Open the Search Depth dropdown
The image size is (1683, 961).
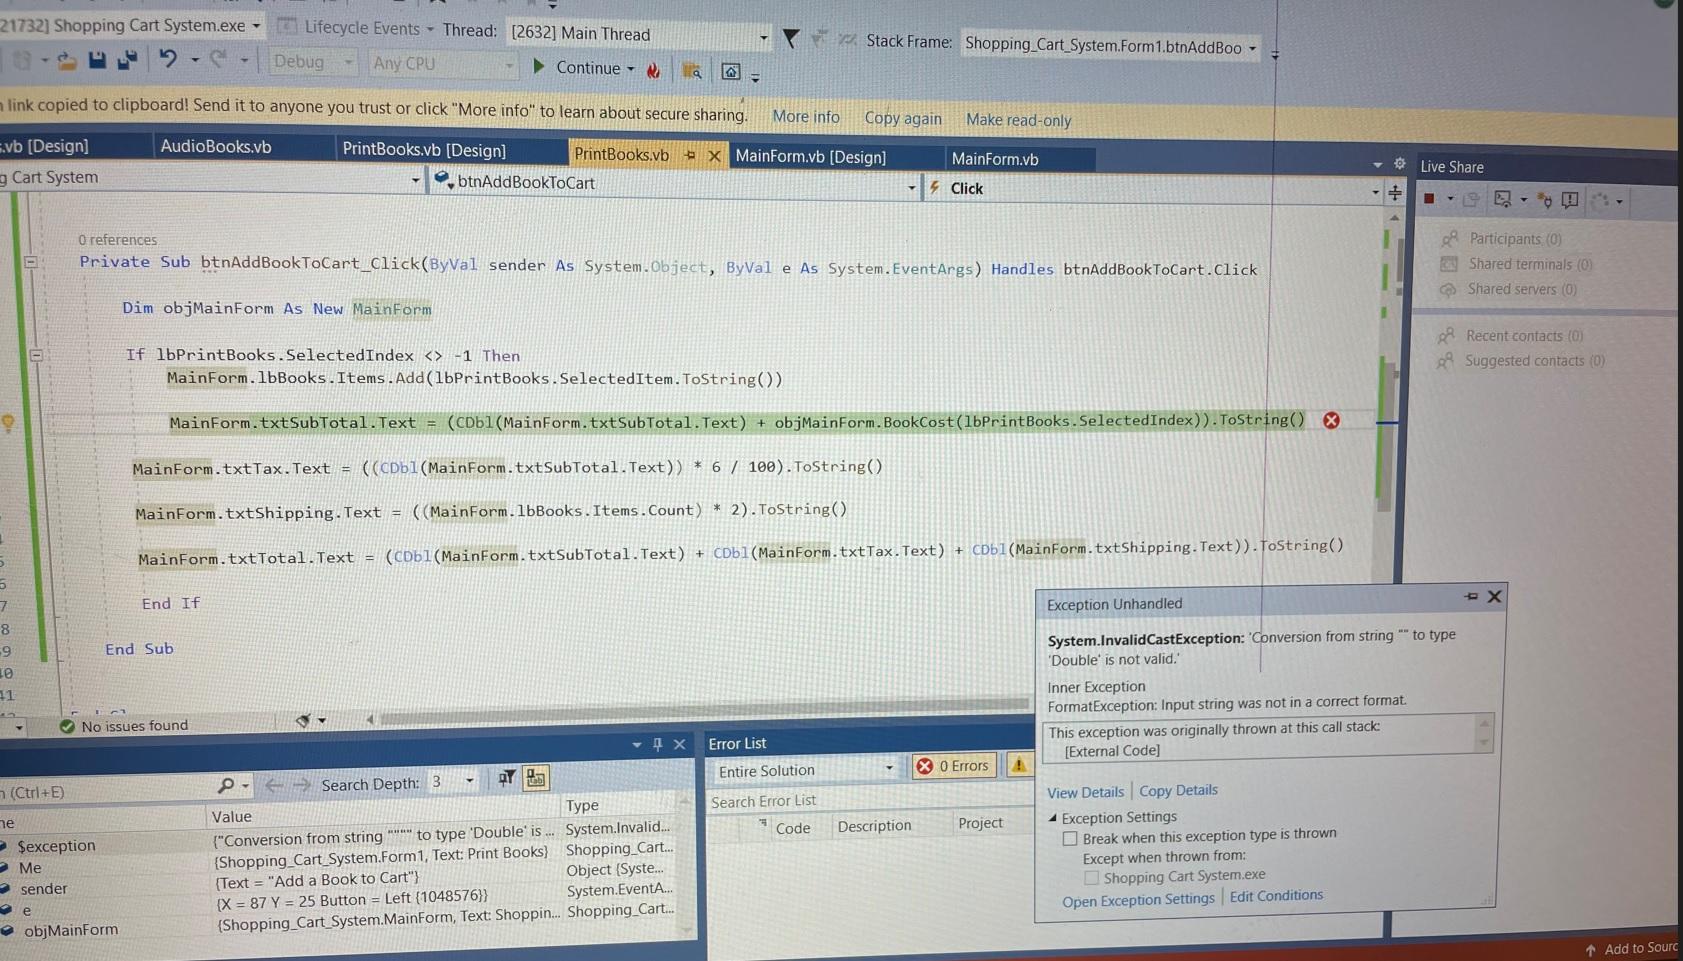[469, 781]
